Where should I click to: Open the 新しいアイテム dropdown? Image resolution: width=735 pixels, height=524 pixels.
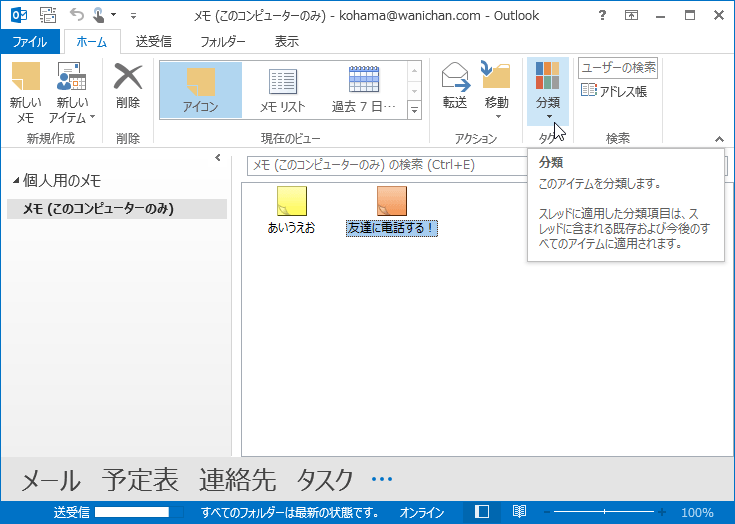(x=72, y=93)
